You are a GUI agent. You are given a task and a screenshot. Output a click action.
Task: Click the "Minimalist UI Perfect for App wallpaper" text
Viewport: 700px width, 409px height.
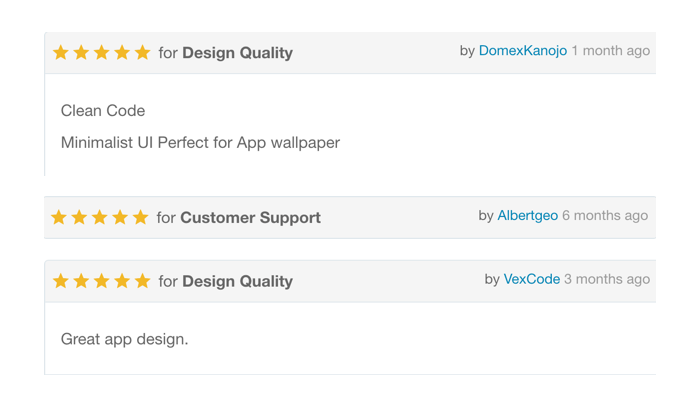click(200, 142)
